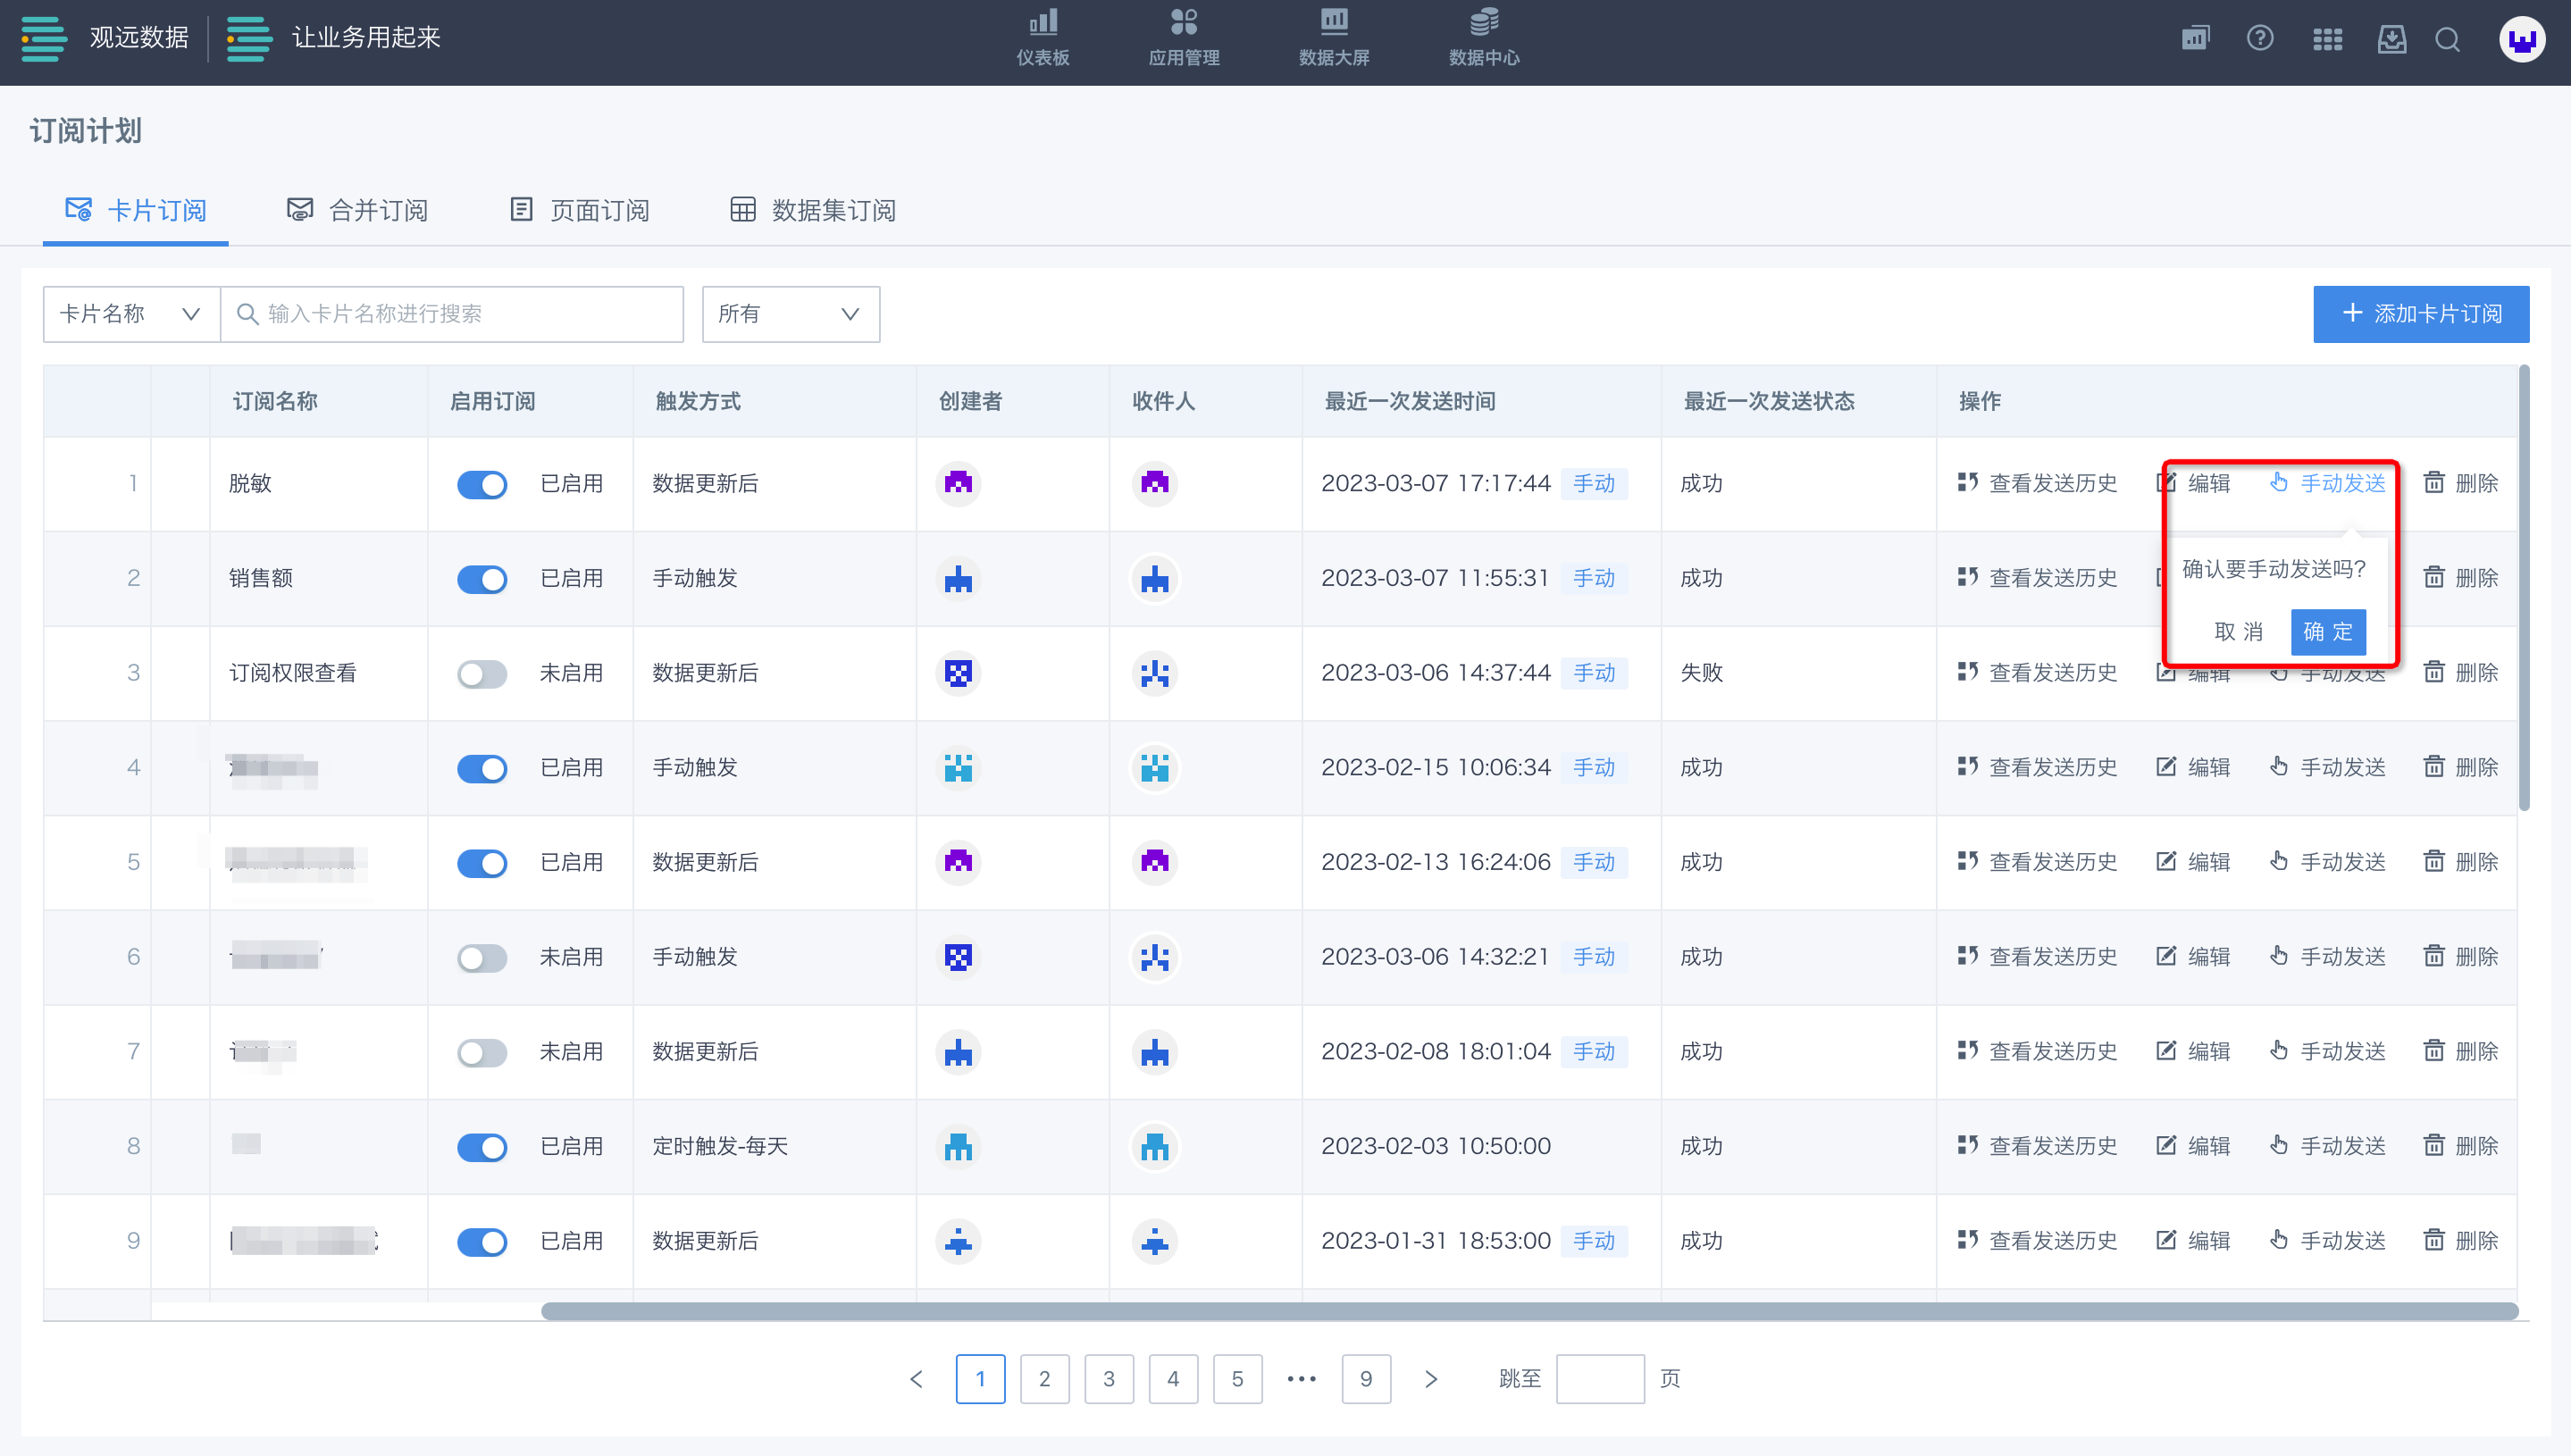Focus card name search input
Viewport: 2571px width, 1456px height.
[452, 314]
